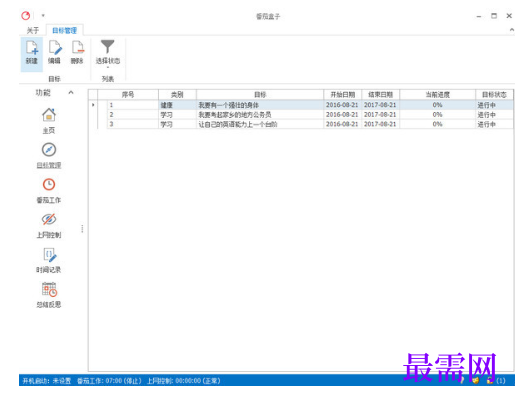The image size is (515, 399).
Task: Open the quick access arrow in title bar
Action: pos(43,15)
